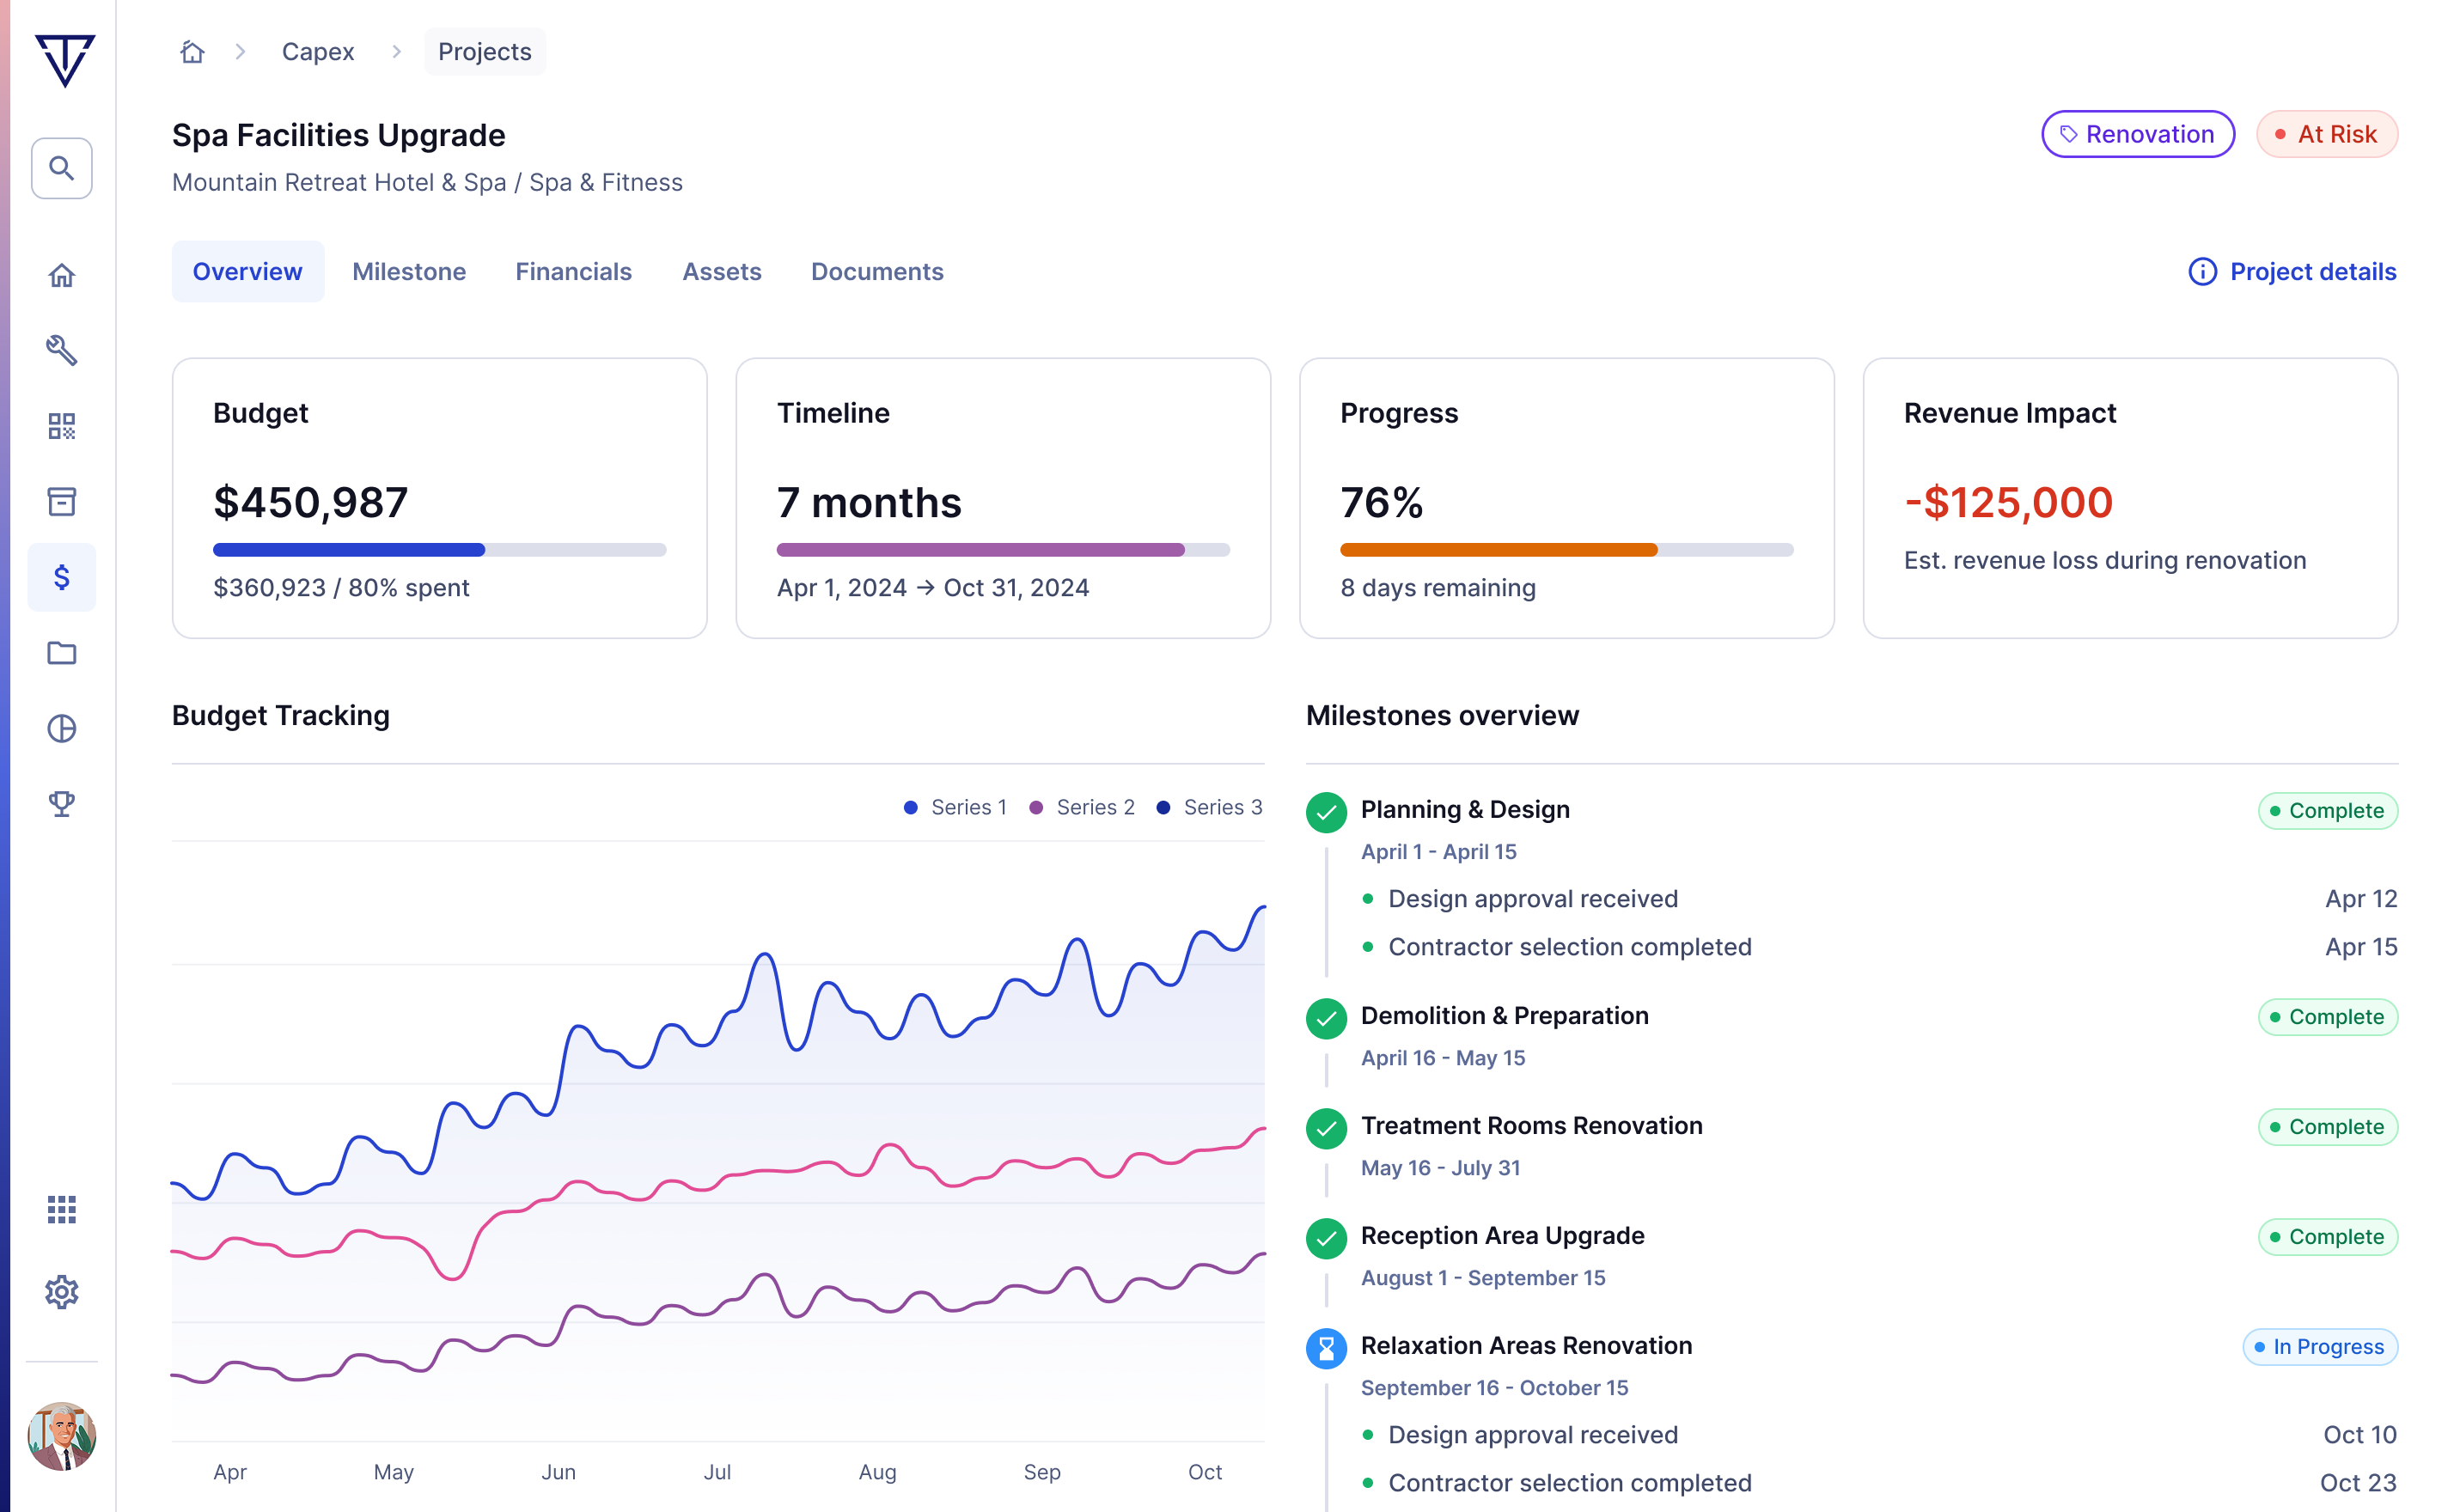The height and width of the screenshot is (1512, 2454).
Task: Open the QR code grid icon
Action: click(61, 426)
